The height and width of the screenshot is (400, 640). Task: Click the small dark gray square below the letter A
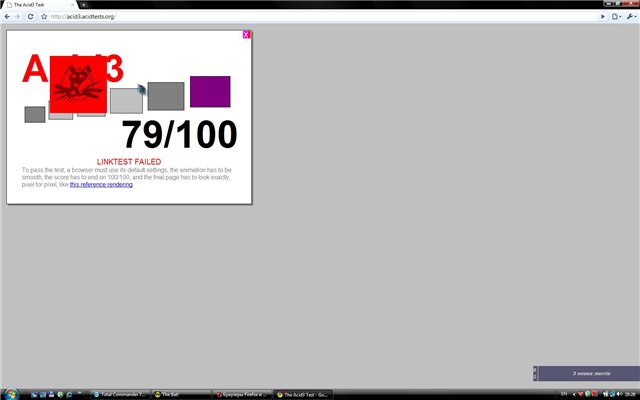pyautogui.click(x=35, y=114)
